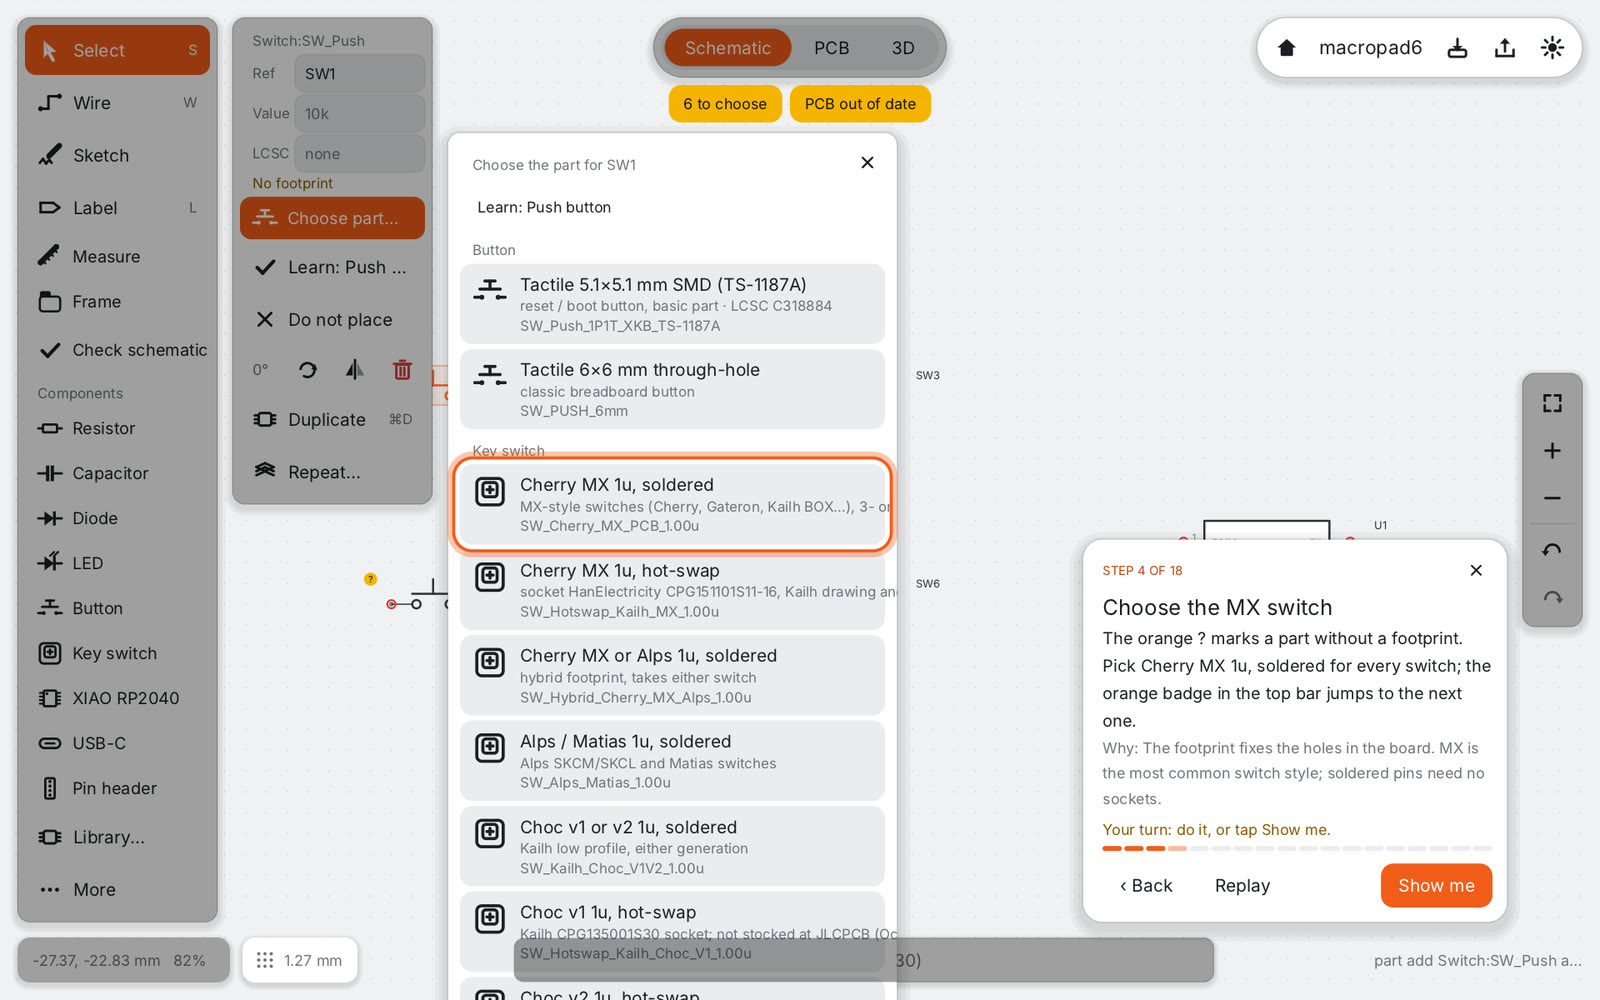Click the share/export upload icon
1600x1000 pixels.
[1504, 48]
